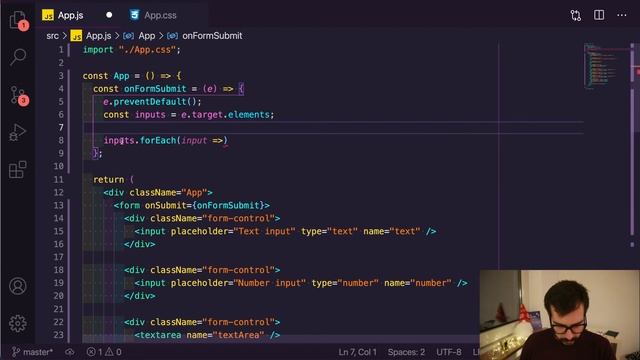
Task: Open the Explorer view in activity bar
Action: pyautogui.click(x=18, y=20)
